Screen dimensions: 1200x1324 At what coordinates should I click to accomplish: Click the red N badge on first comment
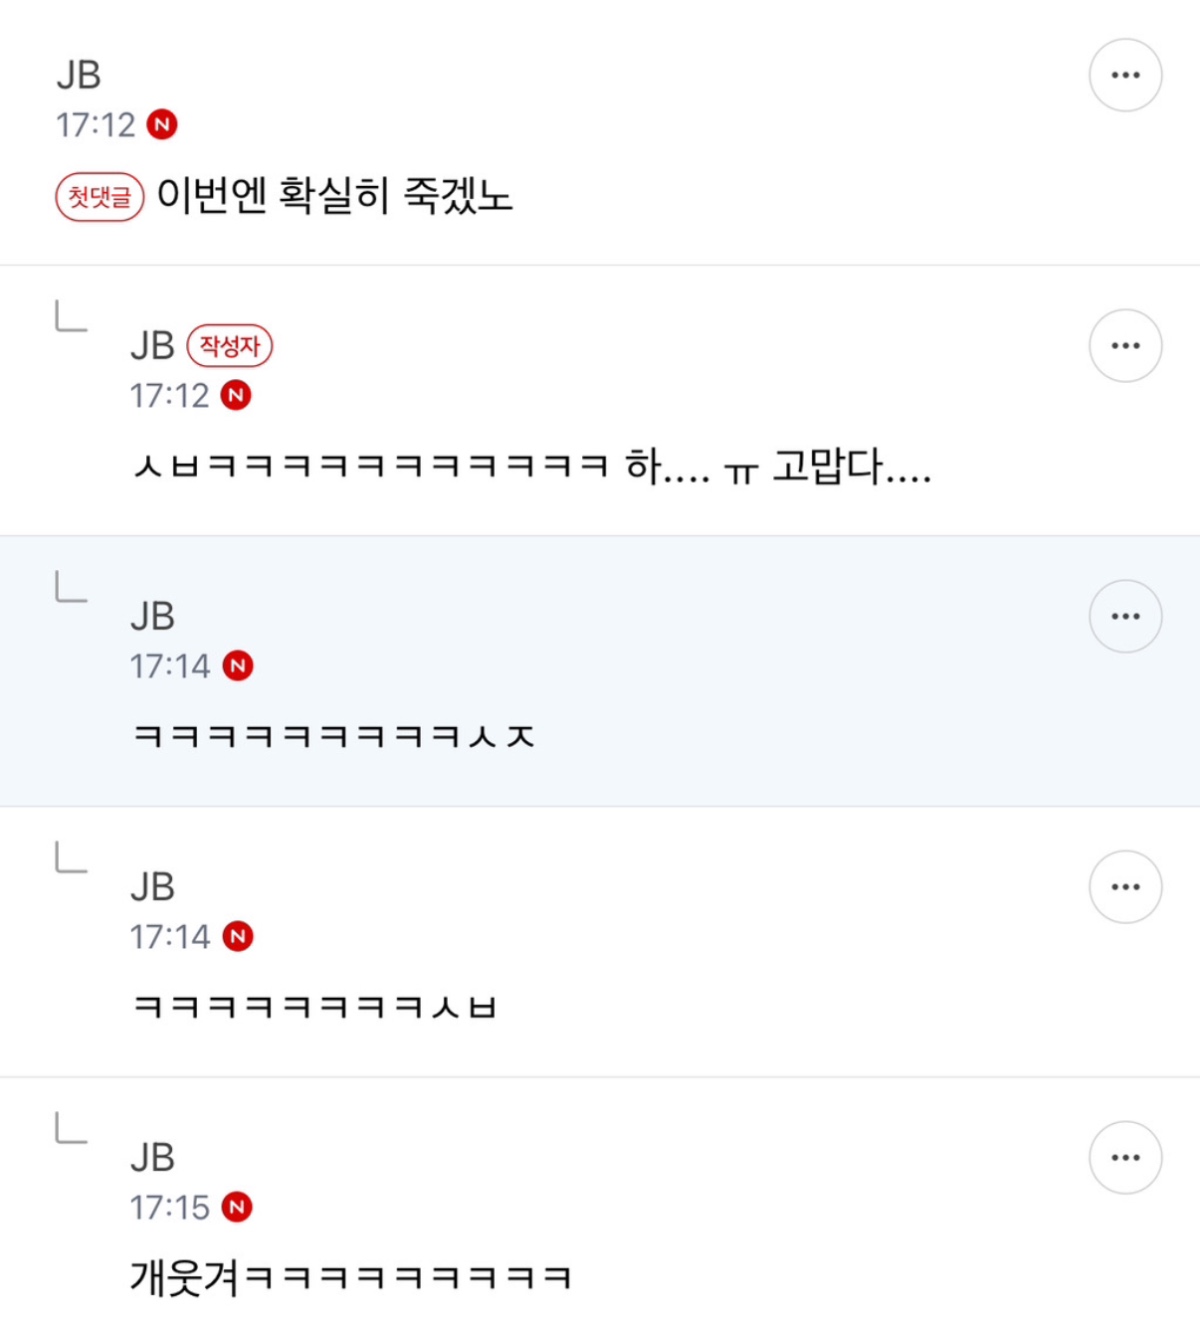[162, 125]
